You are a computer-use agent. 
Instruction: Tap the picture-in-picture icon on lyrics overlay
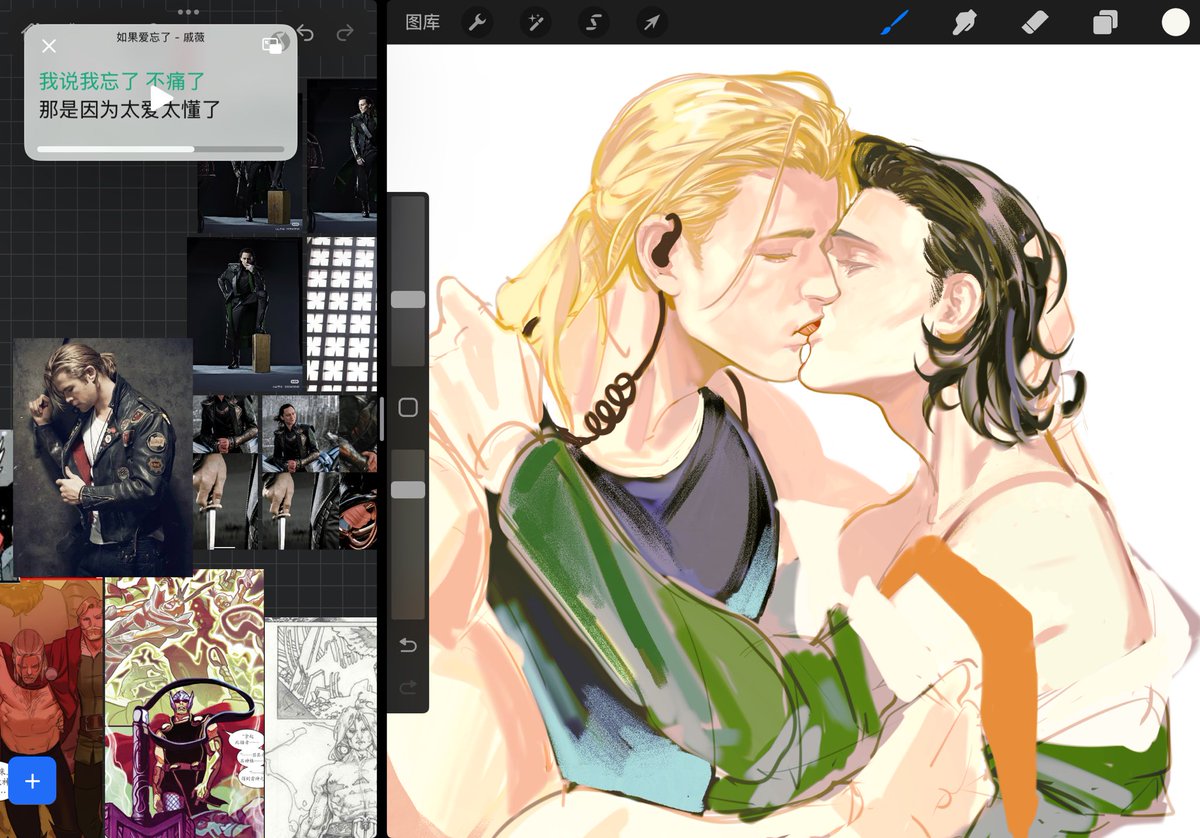click(272, 44)
